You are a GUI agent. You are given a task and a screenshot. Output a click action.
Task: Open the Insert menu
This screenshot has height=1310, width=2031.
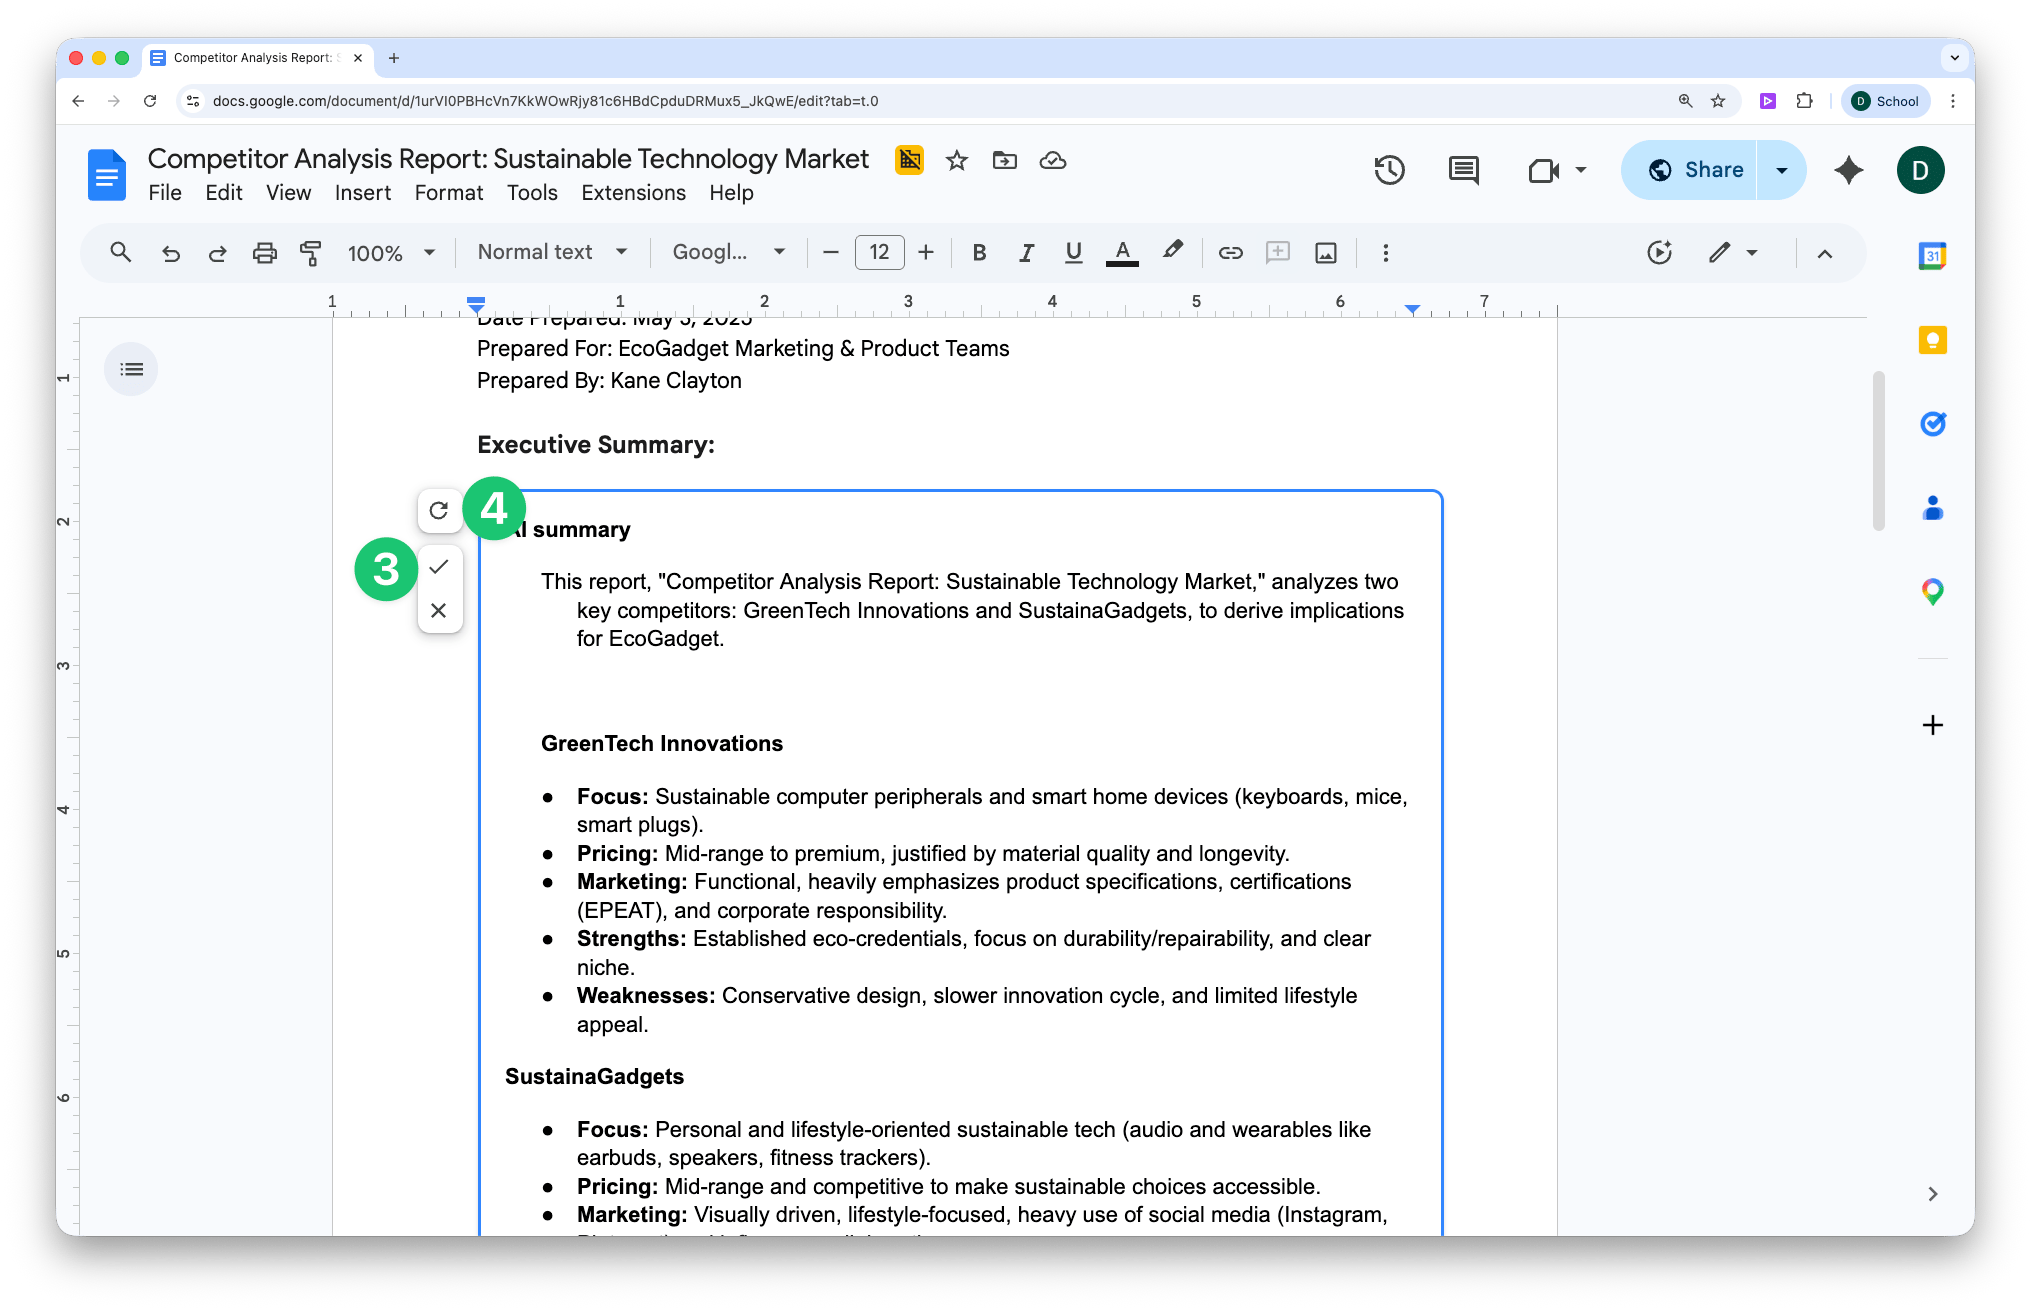(x=362, y=193)
